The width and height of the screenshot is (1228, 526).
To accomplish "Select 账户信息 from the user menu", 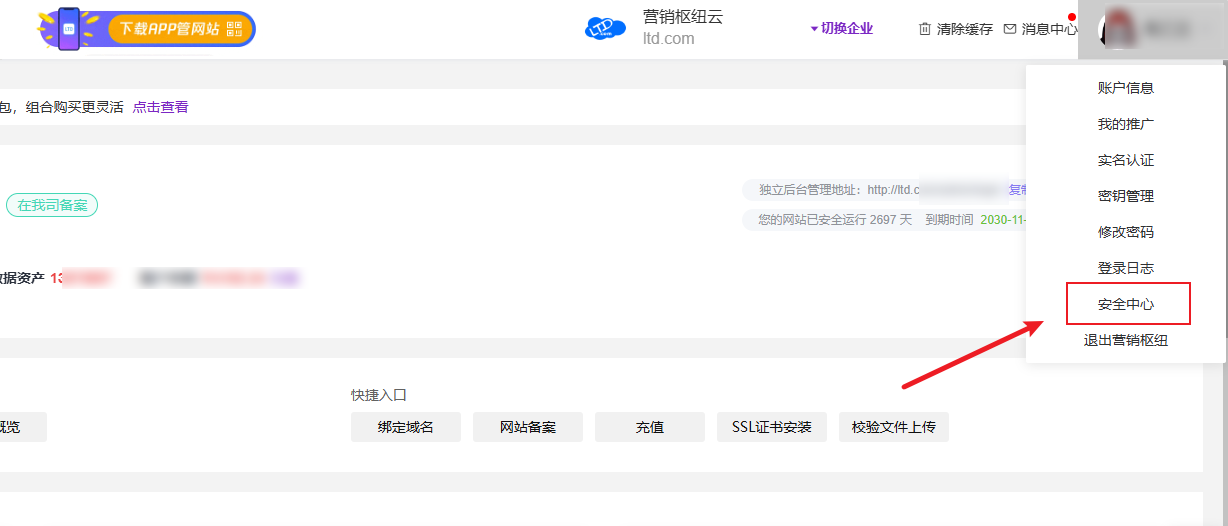I will click(1125, 88).
